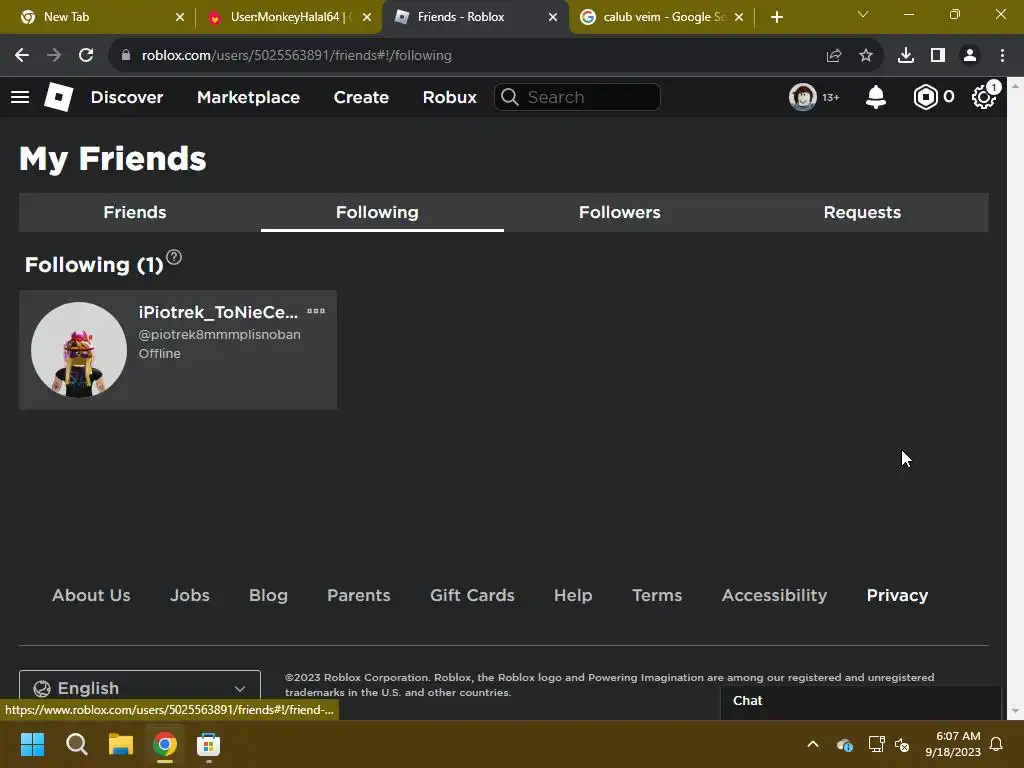Open Gift Cards footer link
Viewport: 1024px width, 768px height.
[x=472, y=595]
